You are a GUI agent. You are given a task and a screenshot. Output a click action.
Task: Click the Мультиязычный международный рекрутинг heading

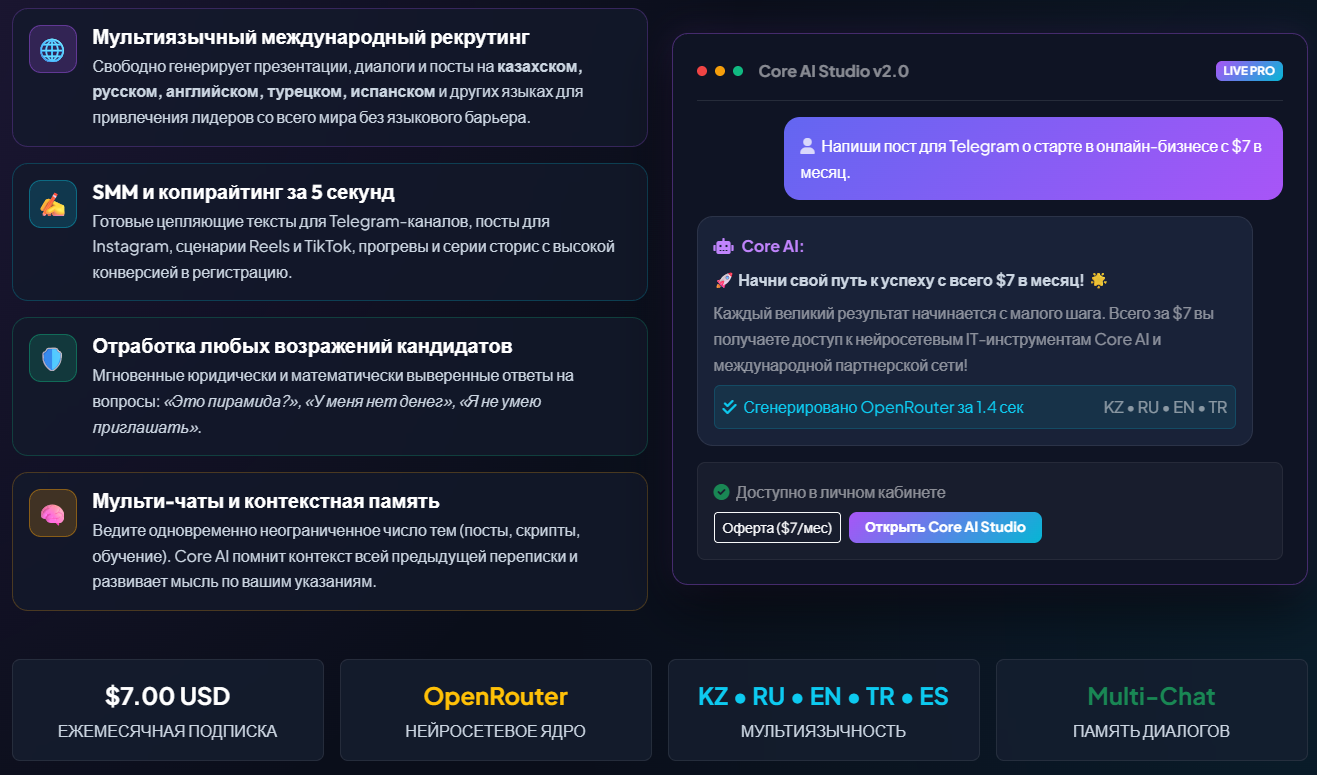(311, 37)
